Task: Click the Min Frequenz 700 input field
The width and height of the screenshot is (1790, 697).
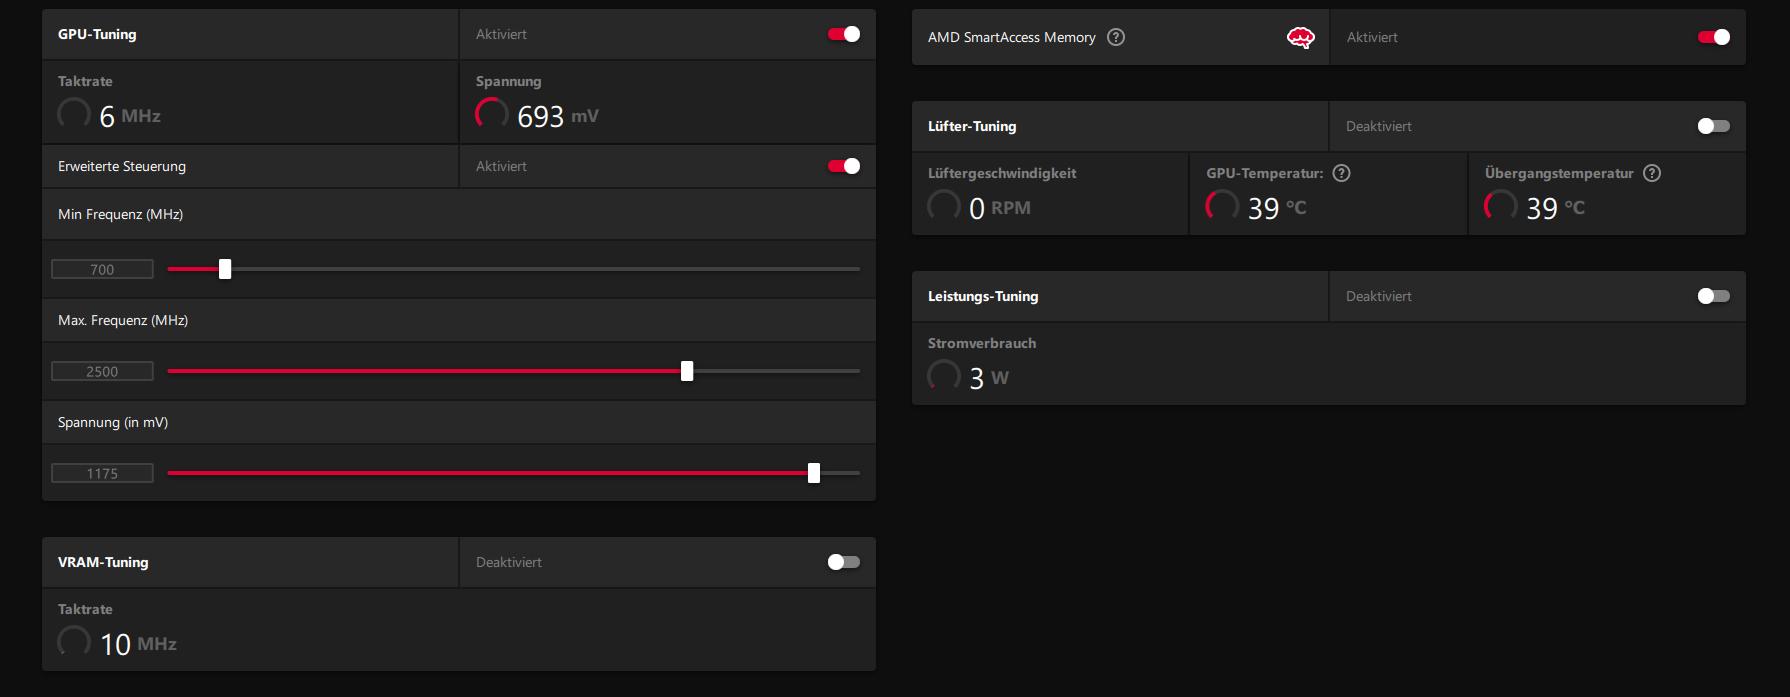Action: (x=102, y=269)
